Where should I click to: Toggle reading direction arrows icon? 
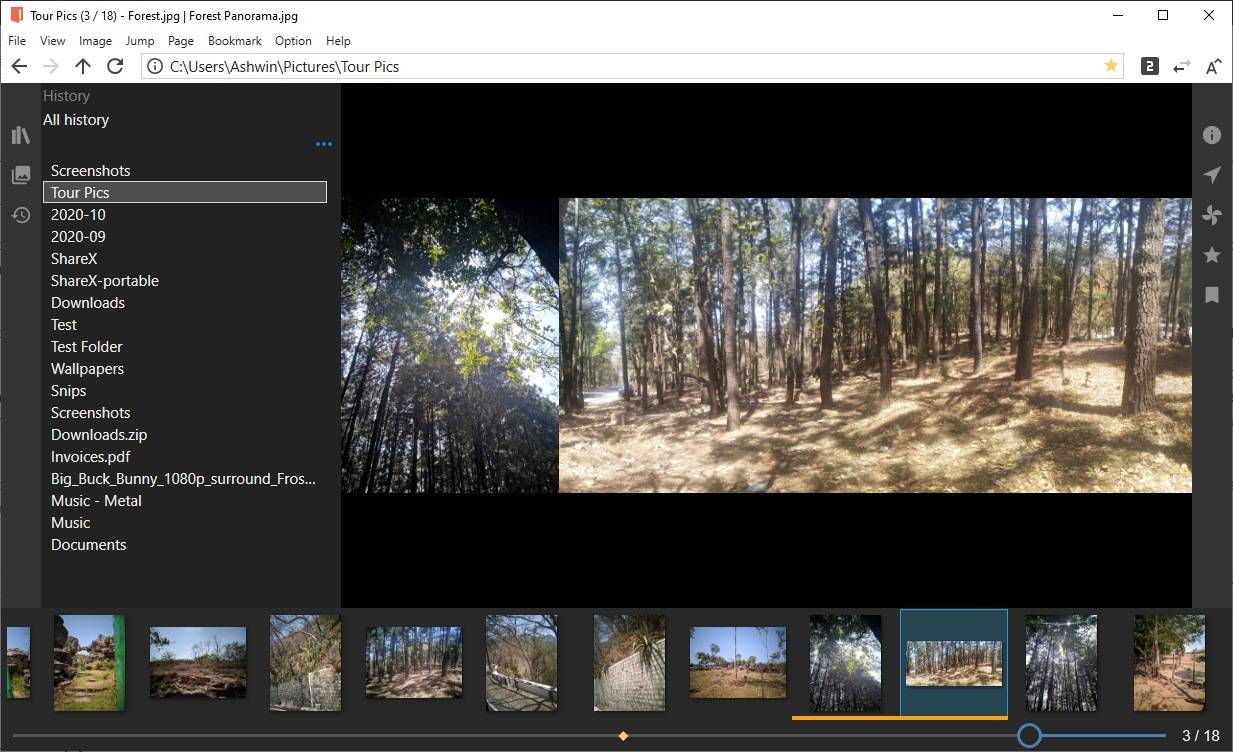1182,66
